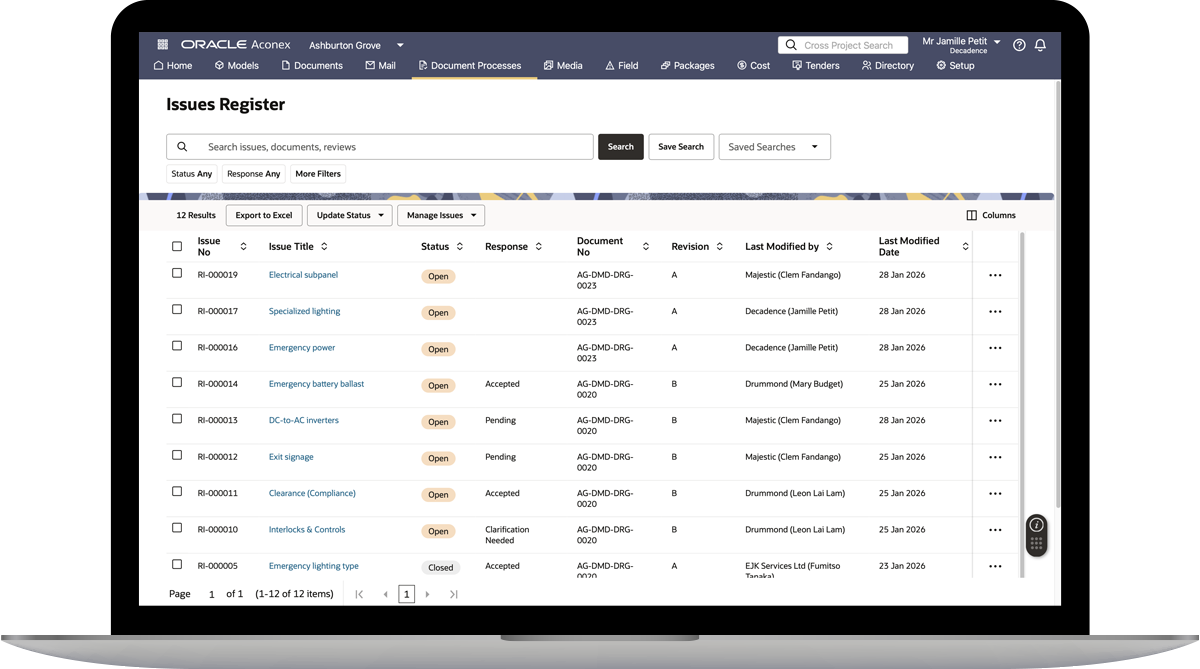The height and width of the screenshot is (669, 1200).
Task: Check the box for issue RI-000019
Action: [177, 273]
